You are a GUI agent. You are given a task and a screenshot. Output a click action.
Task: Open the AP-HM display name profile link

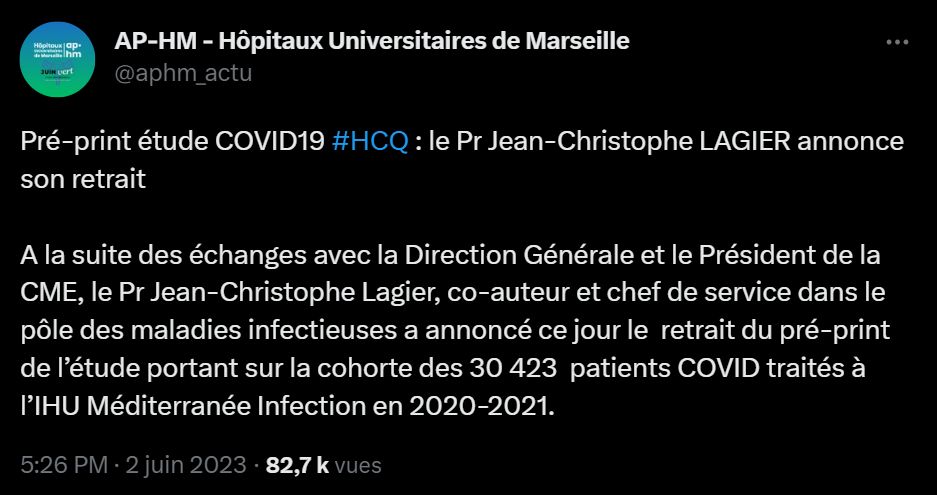[372, 42]
